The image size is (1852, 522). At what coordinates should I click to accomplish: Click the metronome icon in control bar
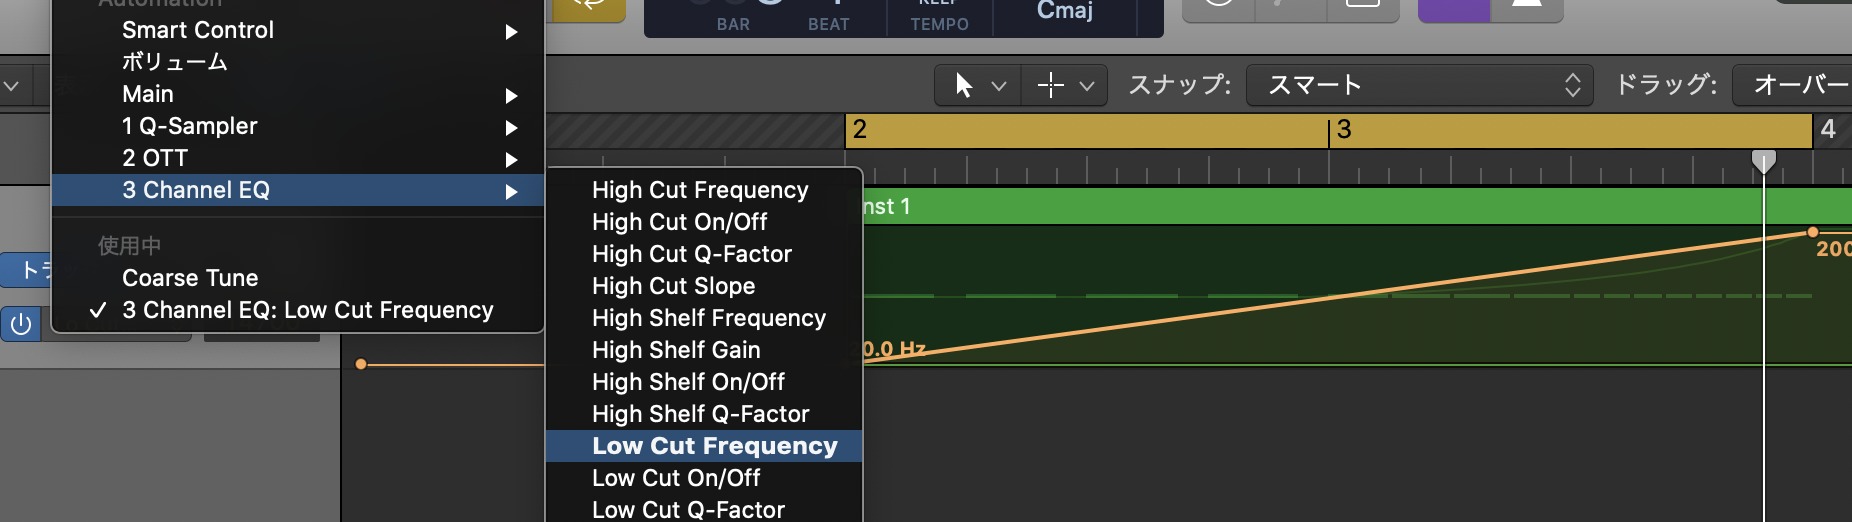click(x=1526, y=8)
